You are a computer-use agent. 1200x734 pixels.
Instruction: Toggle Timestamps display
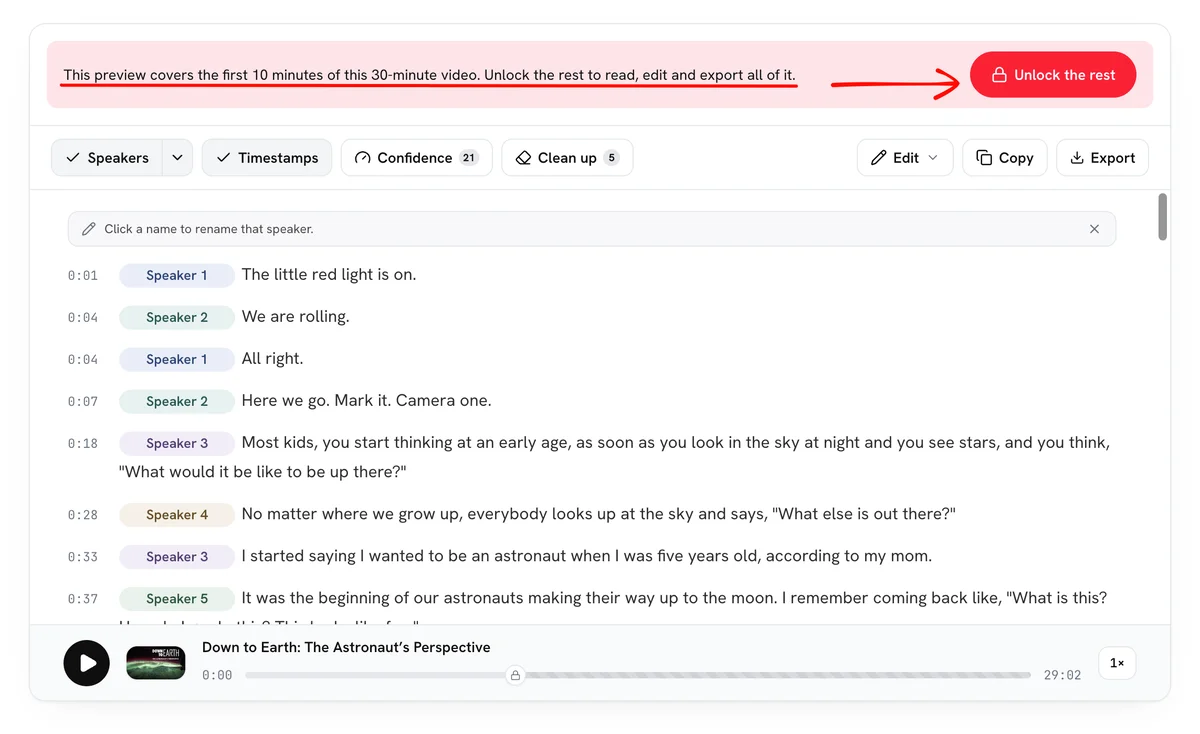(x=267, y=158)
